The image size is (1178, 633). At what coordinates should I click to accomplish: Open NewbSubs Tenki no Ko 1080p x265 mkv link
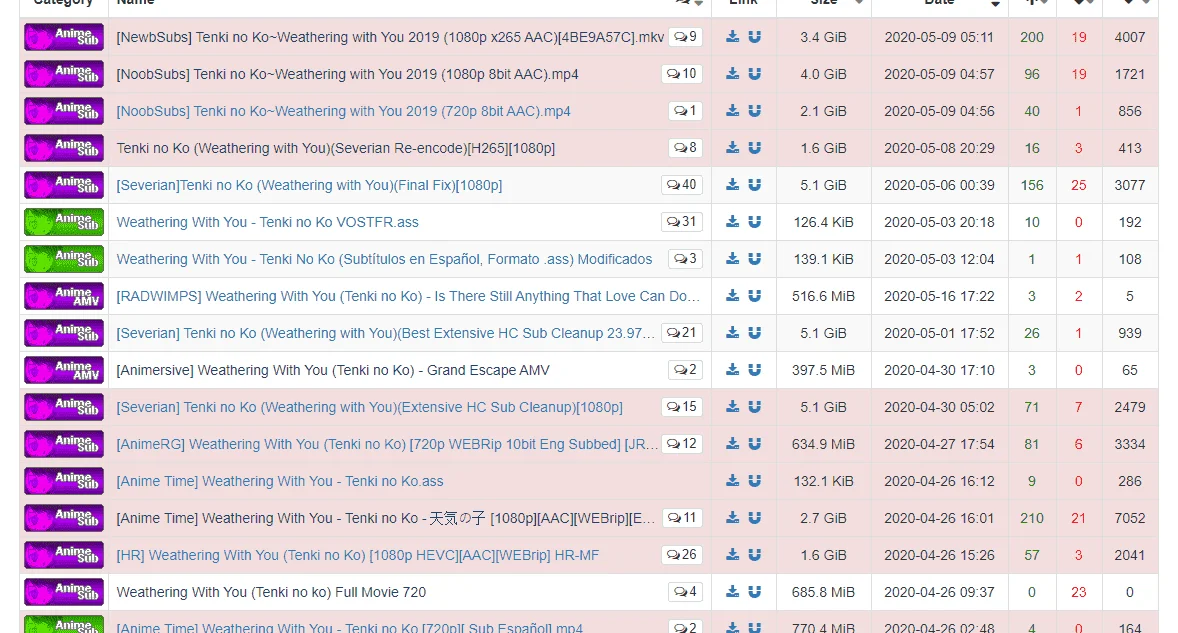pyautogui.click(x=390, y=37)
